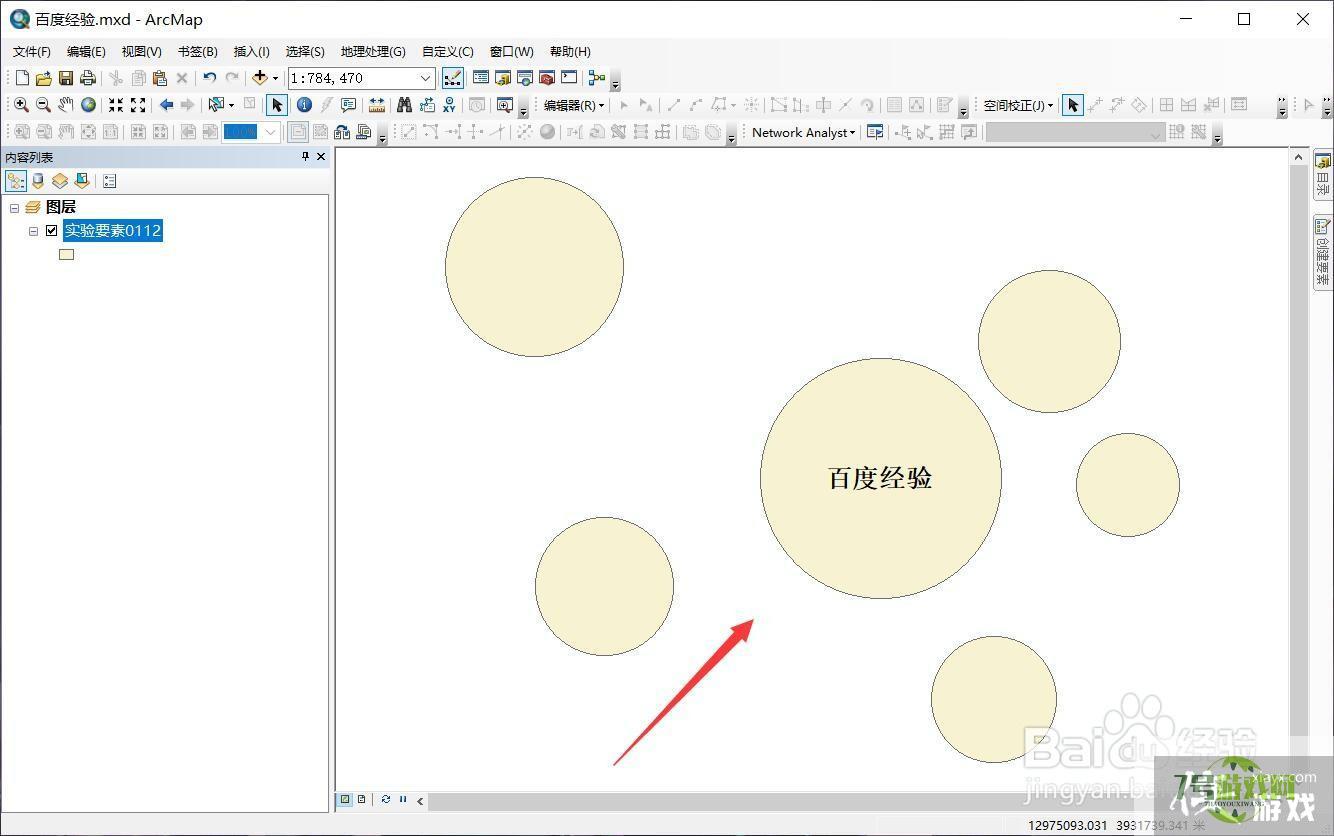1334x836 pixels.
Task: Click the New map document icon
Action: [22, 78]
